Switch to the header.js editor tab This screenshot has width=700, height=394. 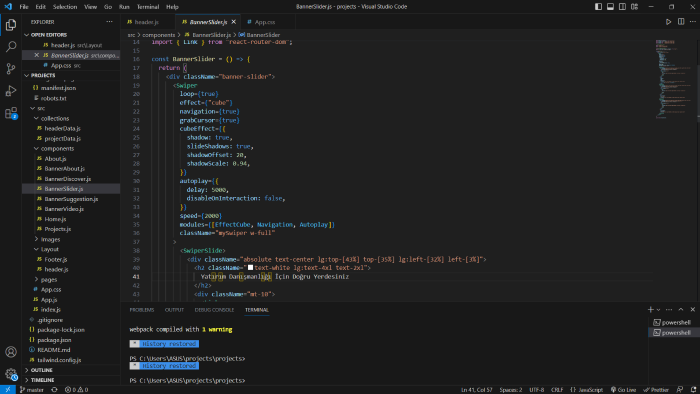[147, 22]
